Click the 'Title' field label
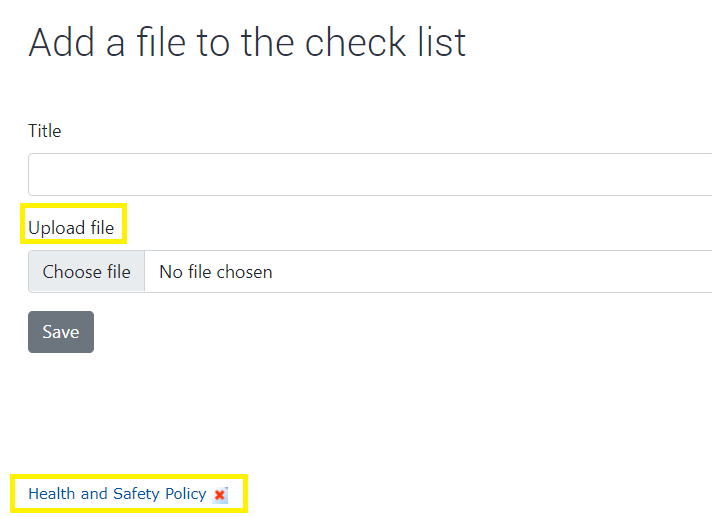The width and height of the screenshot is (714, 517). (45, 131)
